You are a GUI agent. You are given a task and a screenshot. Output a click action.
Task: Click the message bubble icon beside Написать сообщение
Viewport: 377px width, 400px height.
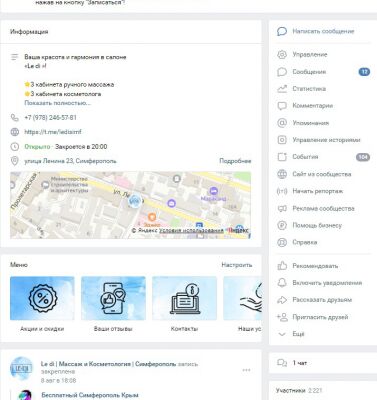(x=282, y=32)
